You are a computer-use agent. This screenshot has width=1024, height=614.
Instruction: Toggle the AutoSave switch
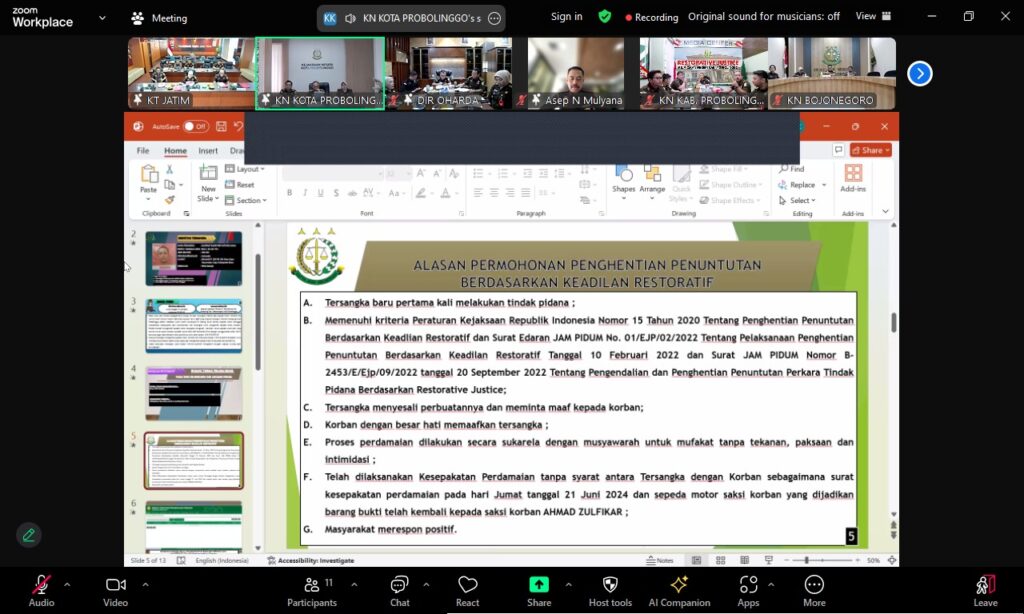pos(195,126)
